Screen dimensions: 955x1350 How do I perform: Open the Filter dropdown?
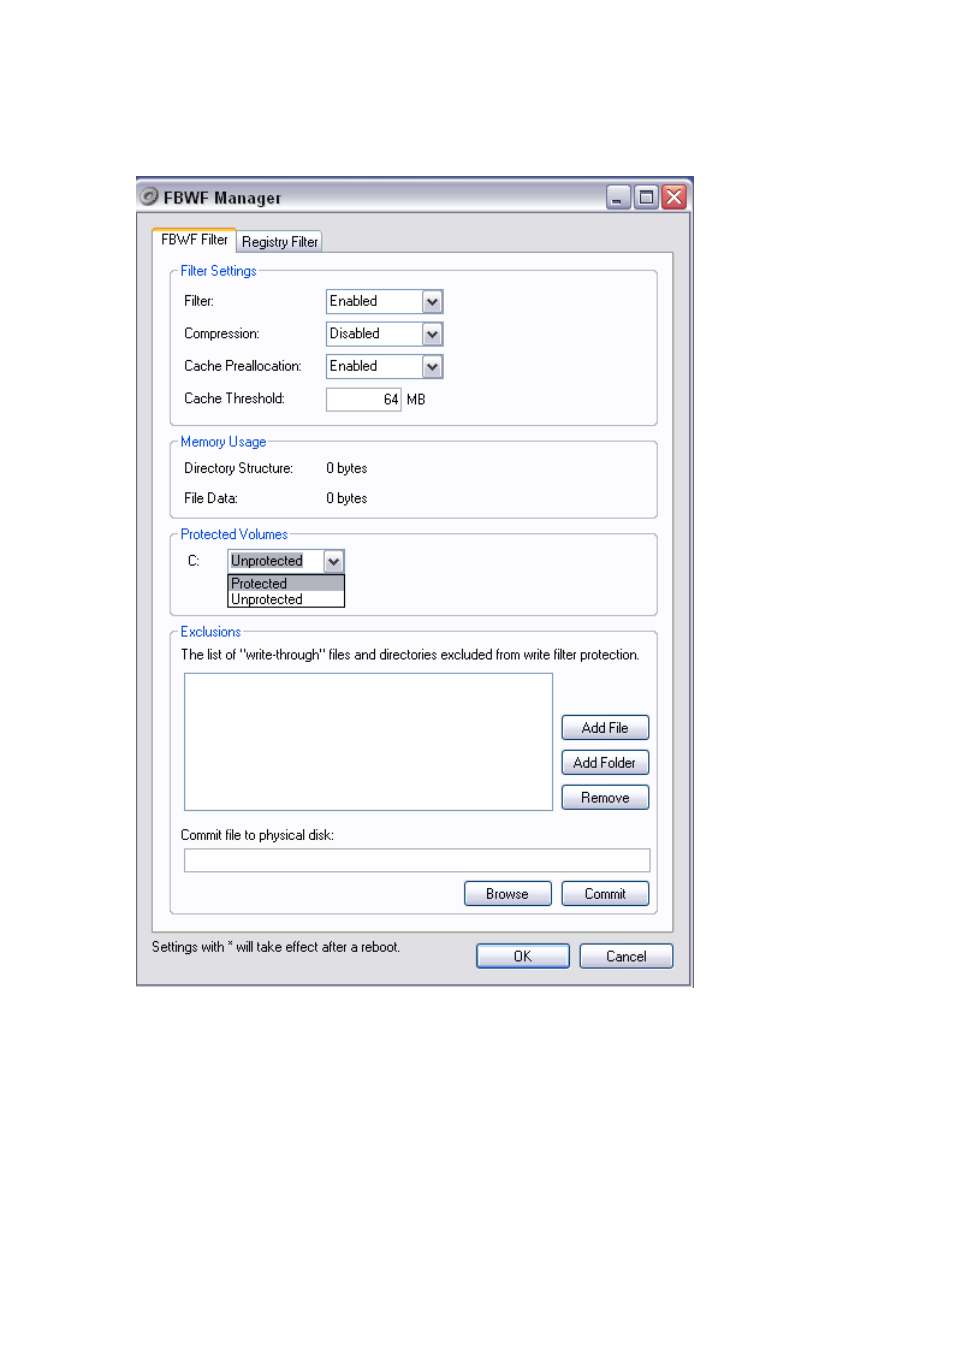384,301
